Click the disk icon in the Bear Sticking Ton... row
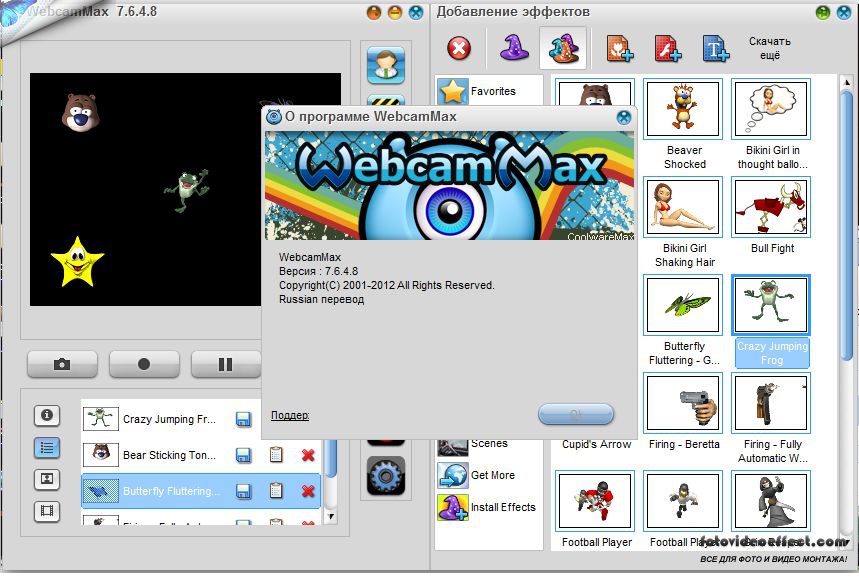The image size is (859, 578). point(243,455)
